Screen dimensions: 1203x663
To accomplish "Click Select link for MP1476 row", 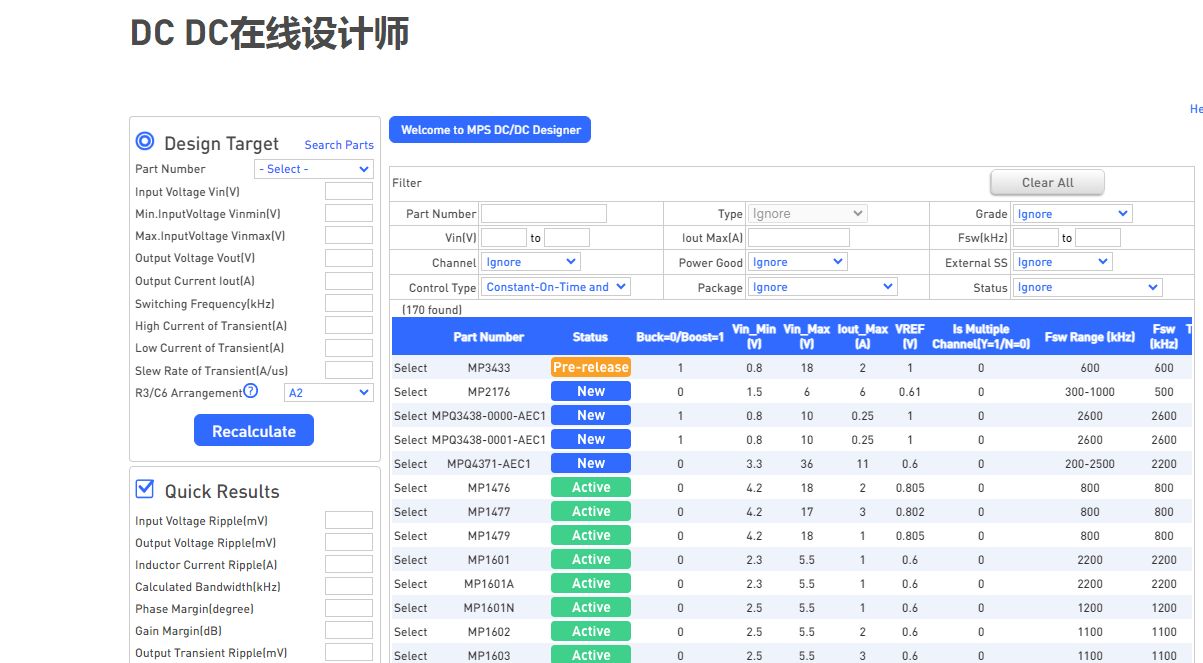I will [x=410, y=488].
